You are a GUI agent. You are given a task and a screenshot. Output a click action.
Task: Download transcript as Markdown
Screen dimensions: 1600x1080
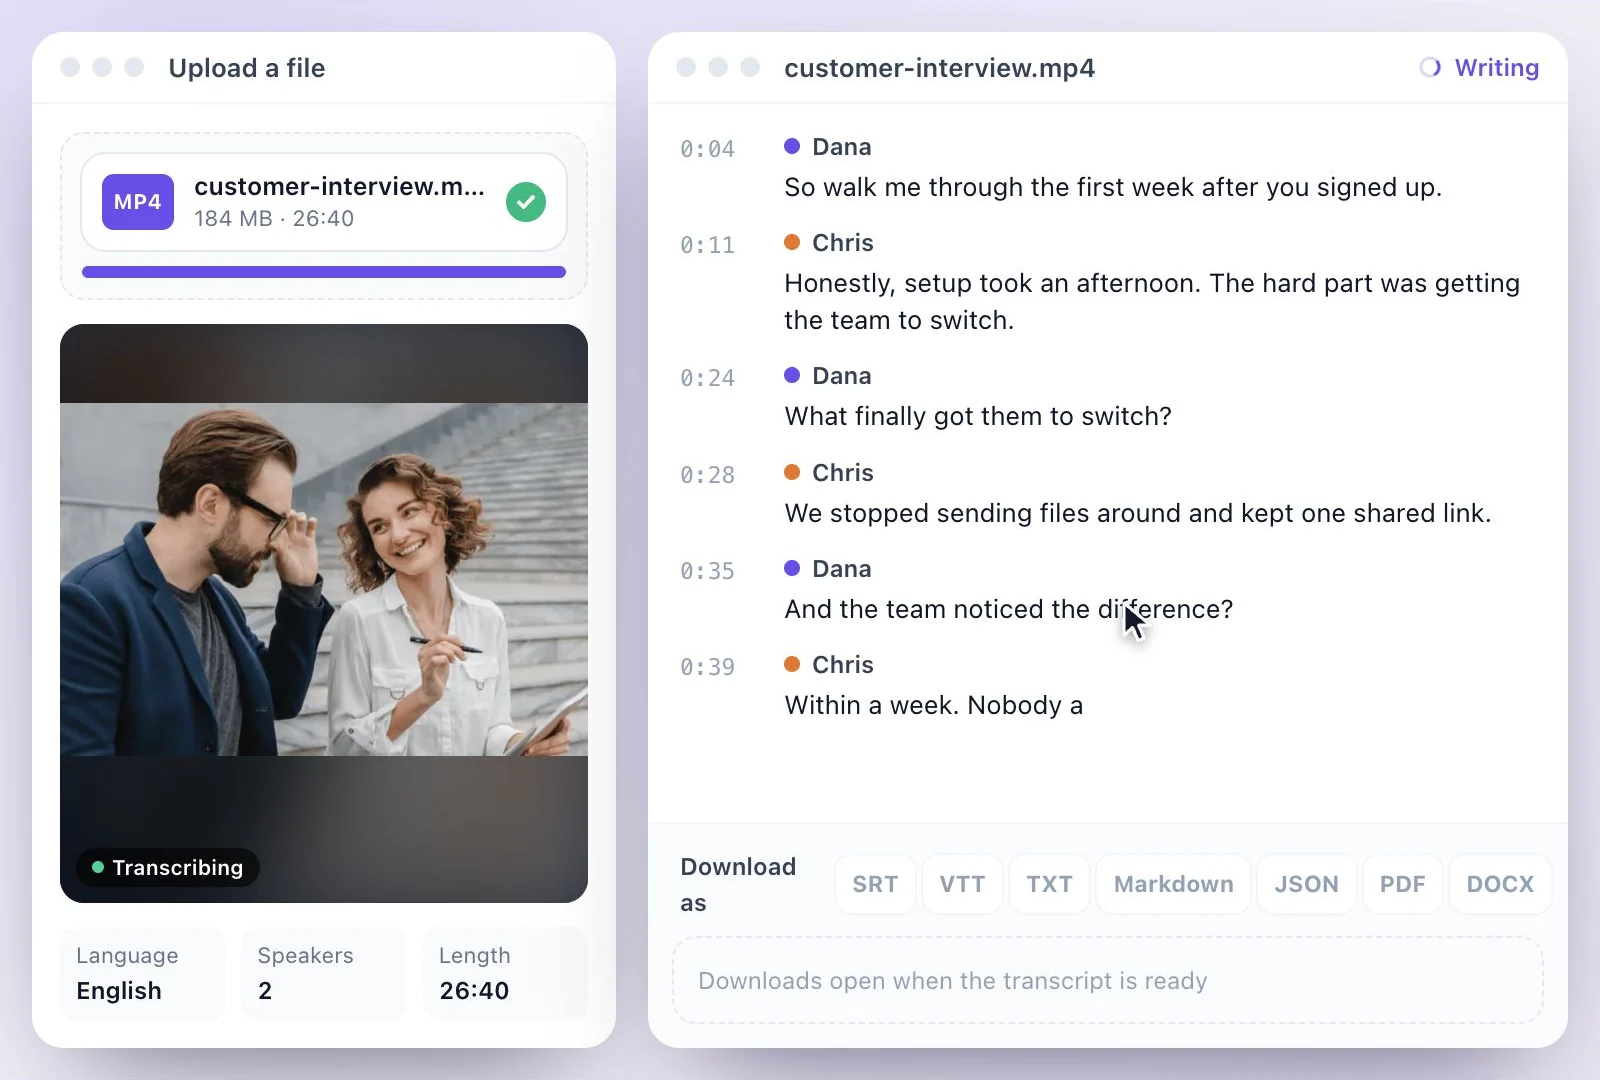[x=1173, y=884]
